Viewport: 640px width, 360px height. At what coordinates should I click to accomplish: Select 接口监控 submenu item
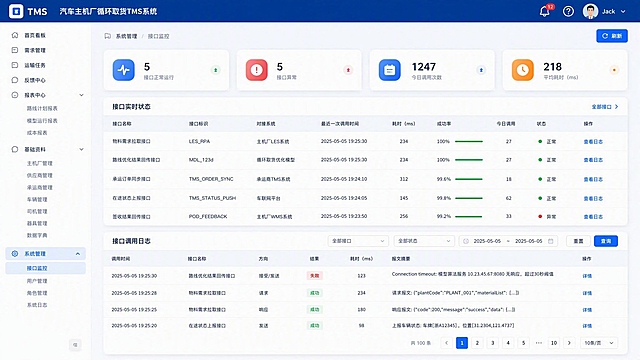pos(45,268)
